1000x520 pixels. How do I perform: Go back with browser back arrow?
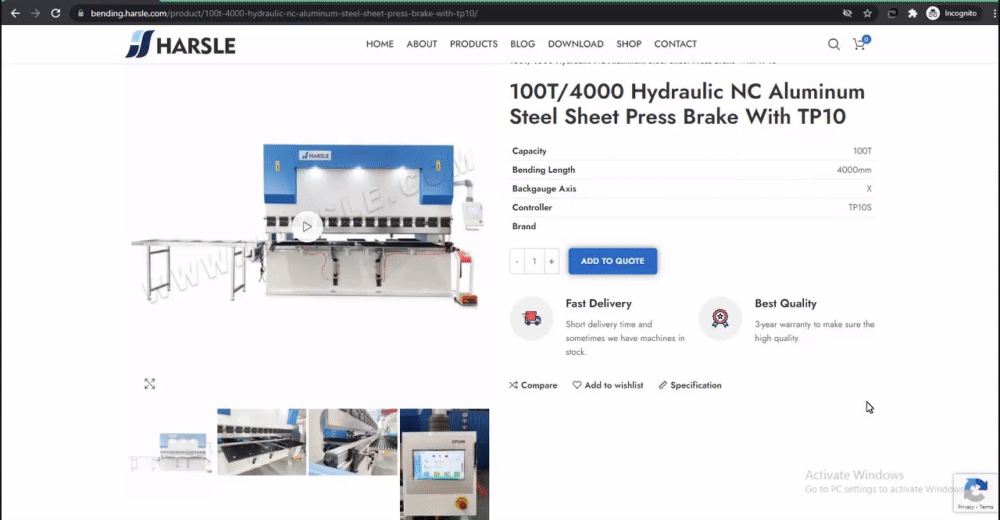click(15, 13)
